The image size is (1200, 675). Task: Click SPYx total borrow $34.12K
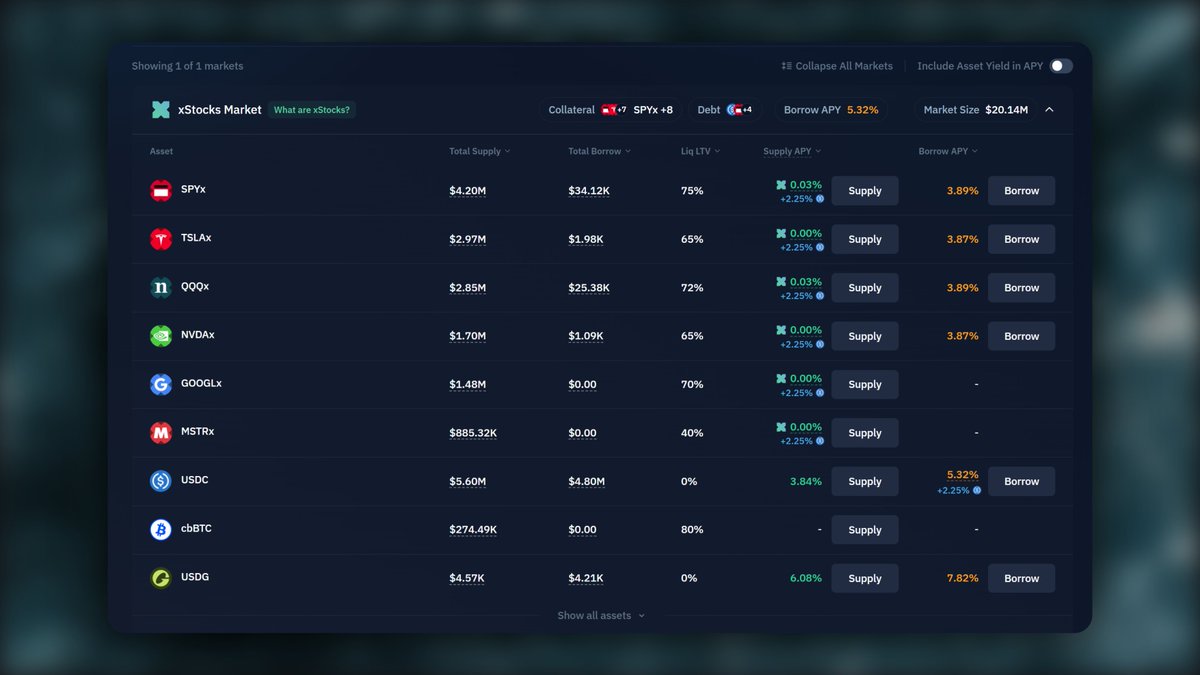click(589, 191)
